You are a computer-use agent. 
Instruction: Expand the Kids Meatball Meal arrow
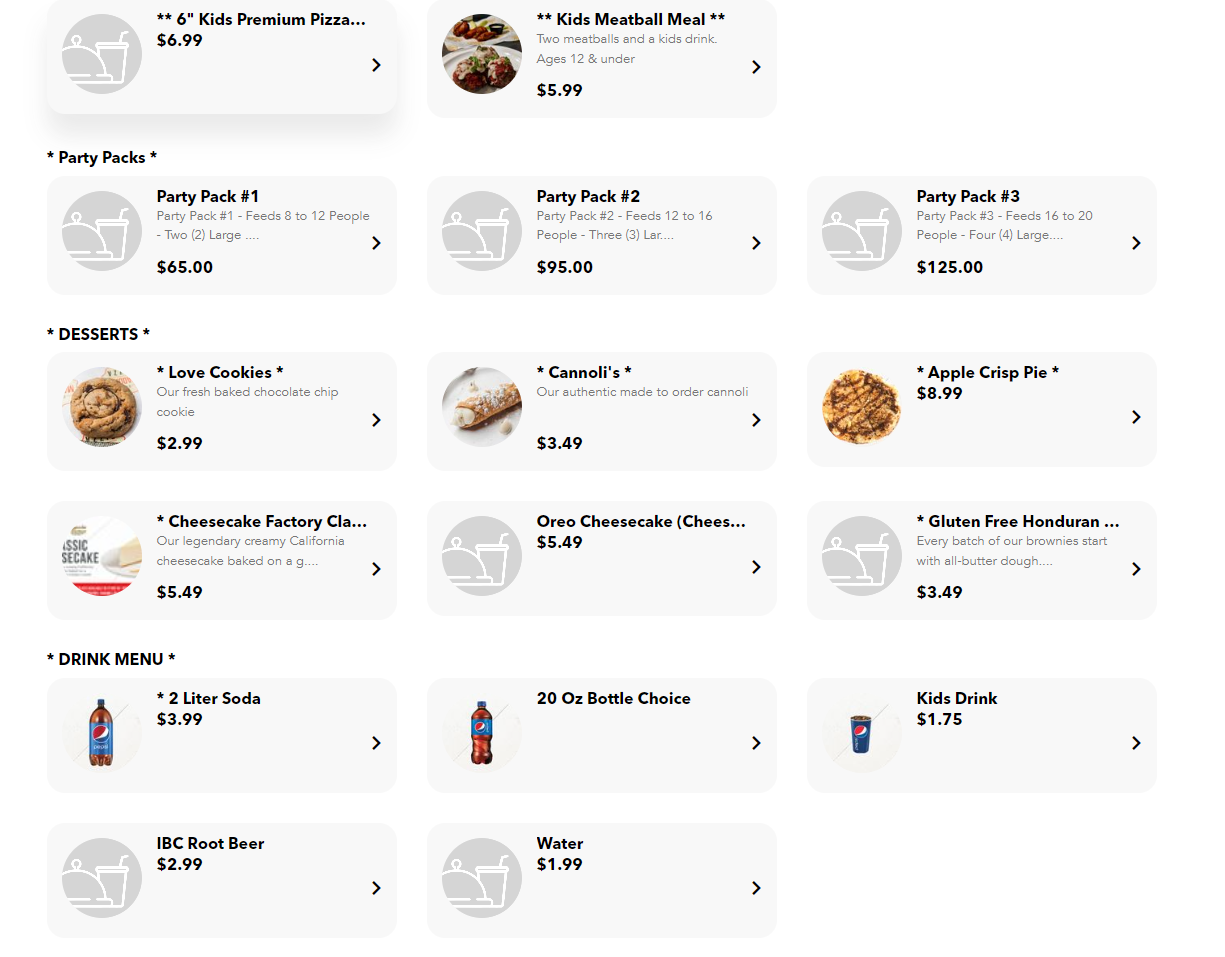tap(756, 67)
